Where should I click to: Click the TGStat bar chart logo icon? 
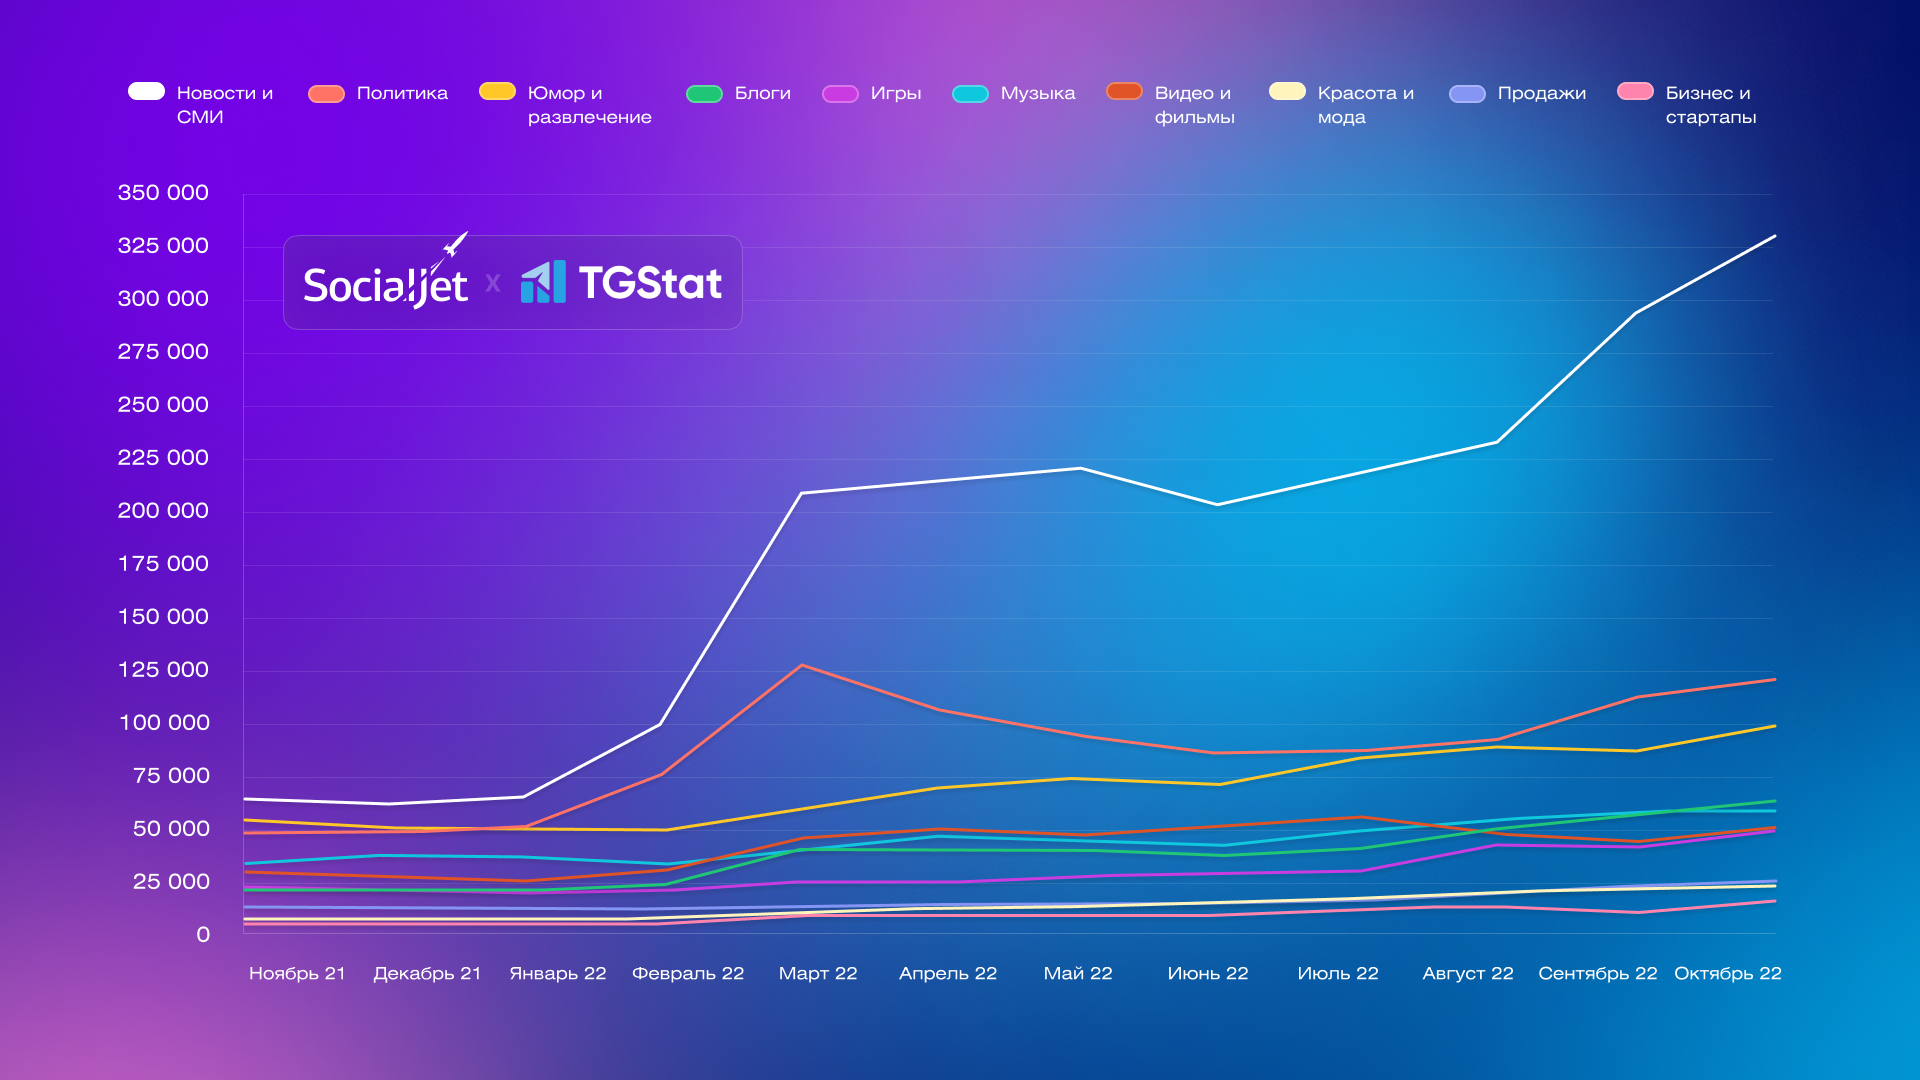(x=543, y=282)
